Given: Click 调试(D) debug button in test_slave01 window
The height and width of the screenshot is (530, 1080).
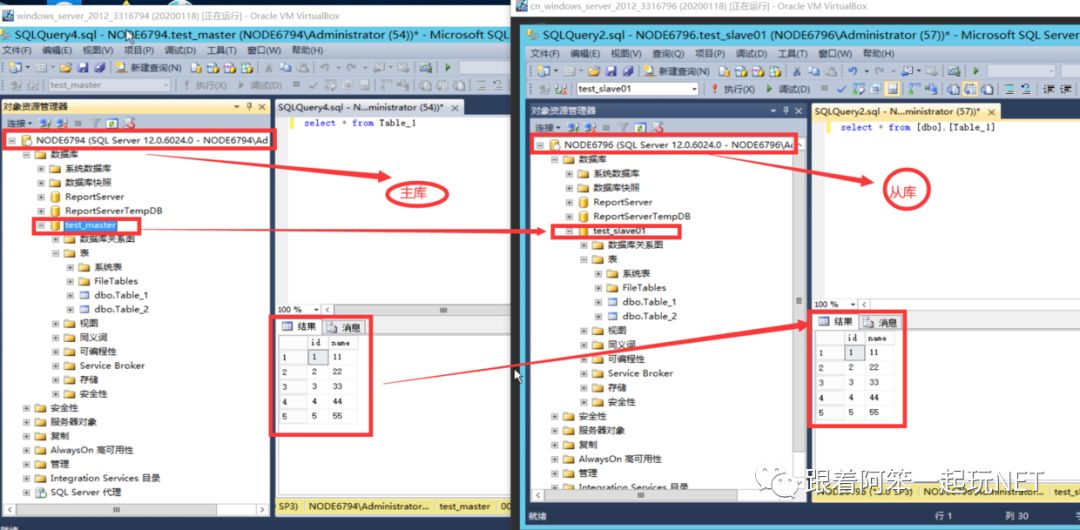Looking at the screenshot, I should (788, 89).
